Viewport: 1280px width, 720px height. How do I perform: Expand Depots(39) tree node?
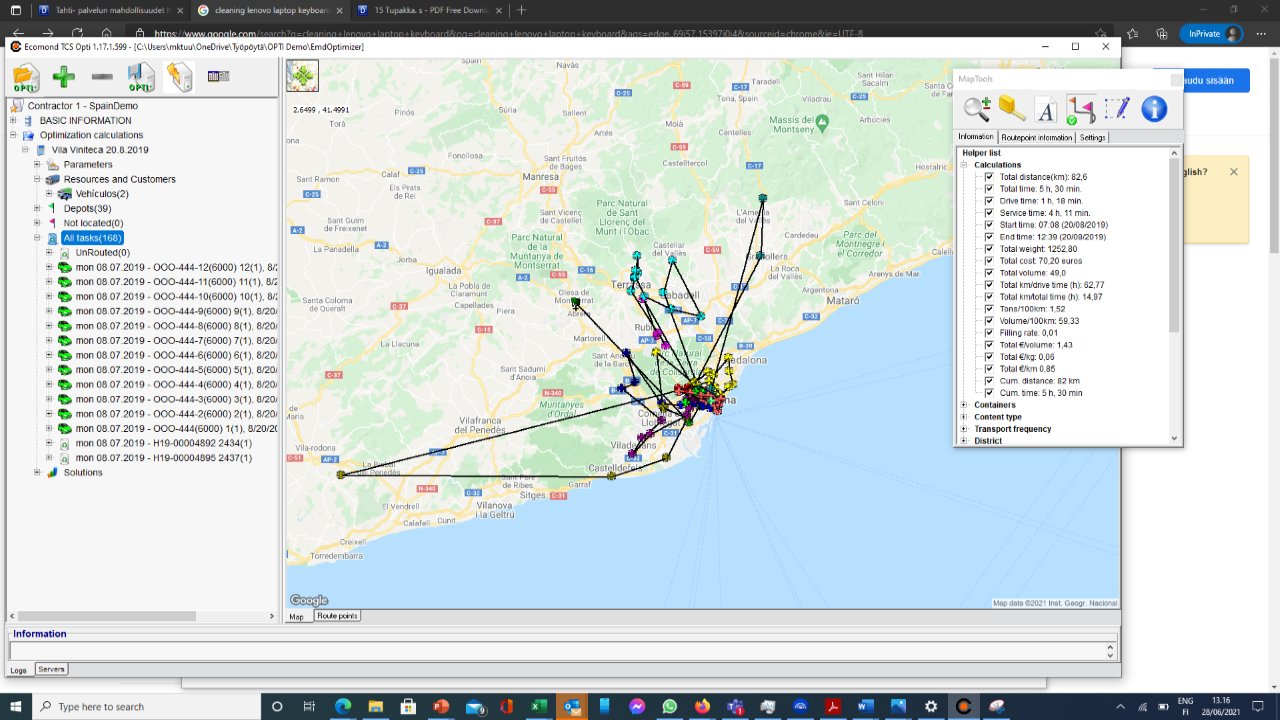point(38,208)
